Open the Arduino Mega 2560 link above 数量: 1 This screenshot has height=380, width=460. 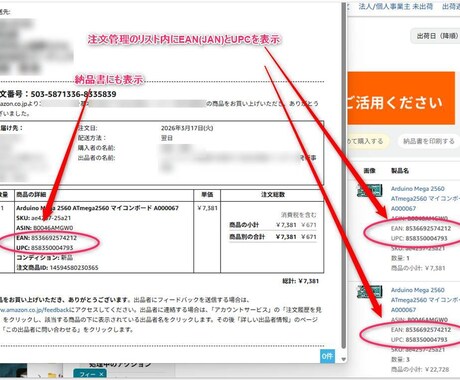[x=425, y=198]
